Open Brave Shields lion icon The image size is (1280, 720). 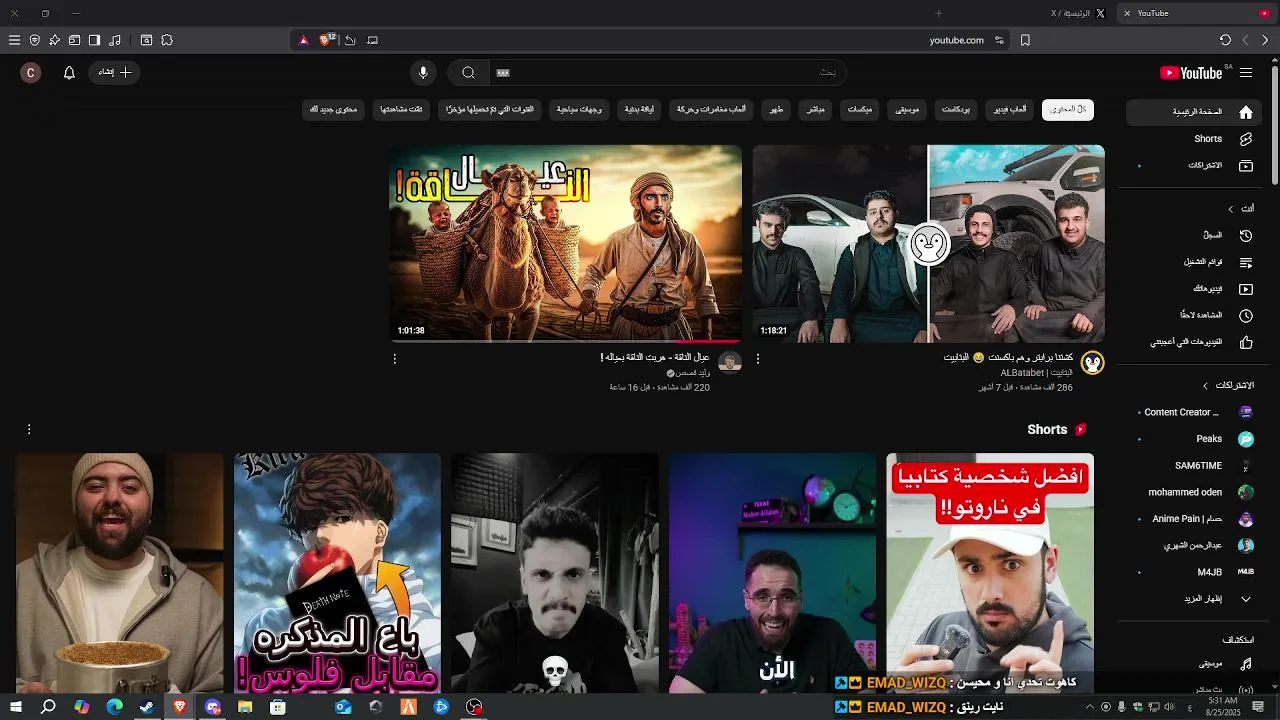[325, 40]
